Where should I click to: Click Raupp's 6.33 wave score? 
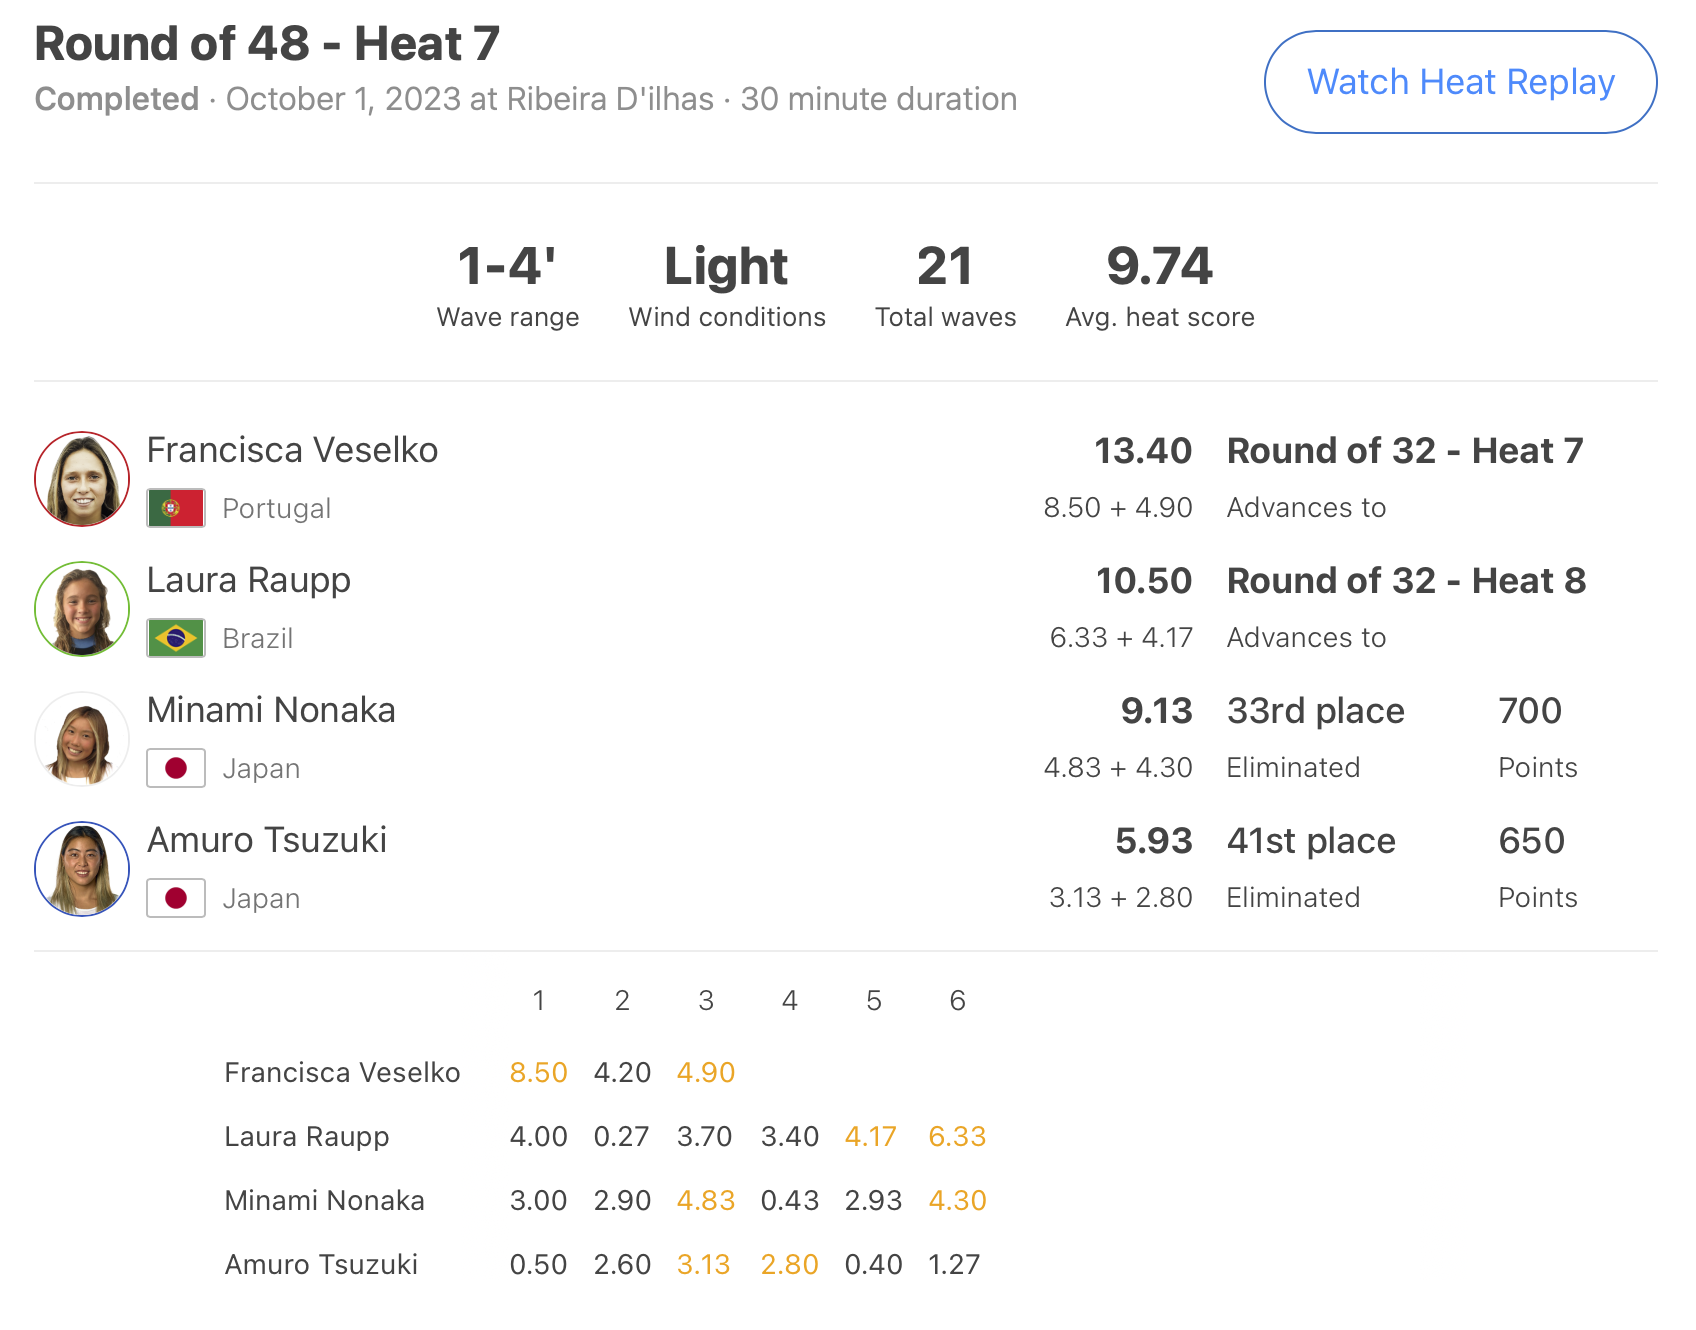click(x=957, y=1136)
